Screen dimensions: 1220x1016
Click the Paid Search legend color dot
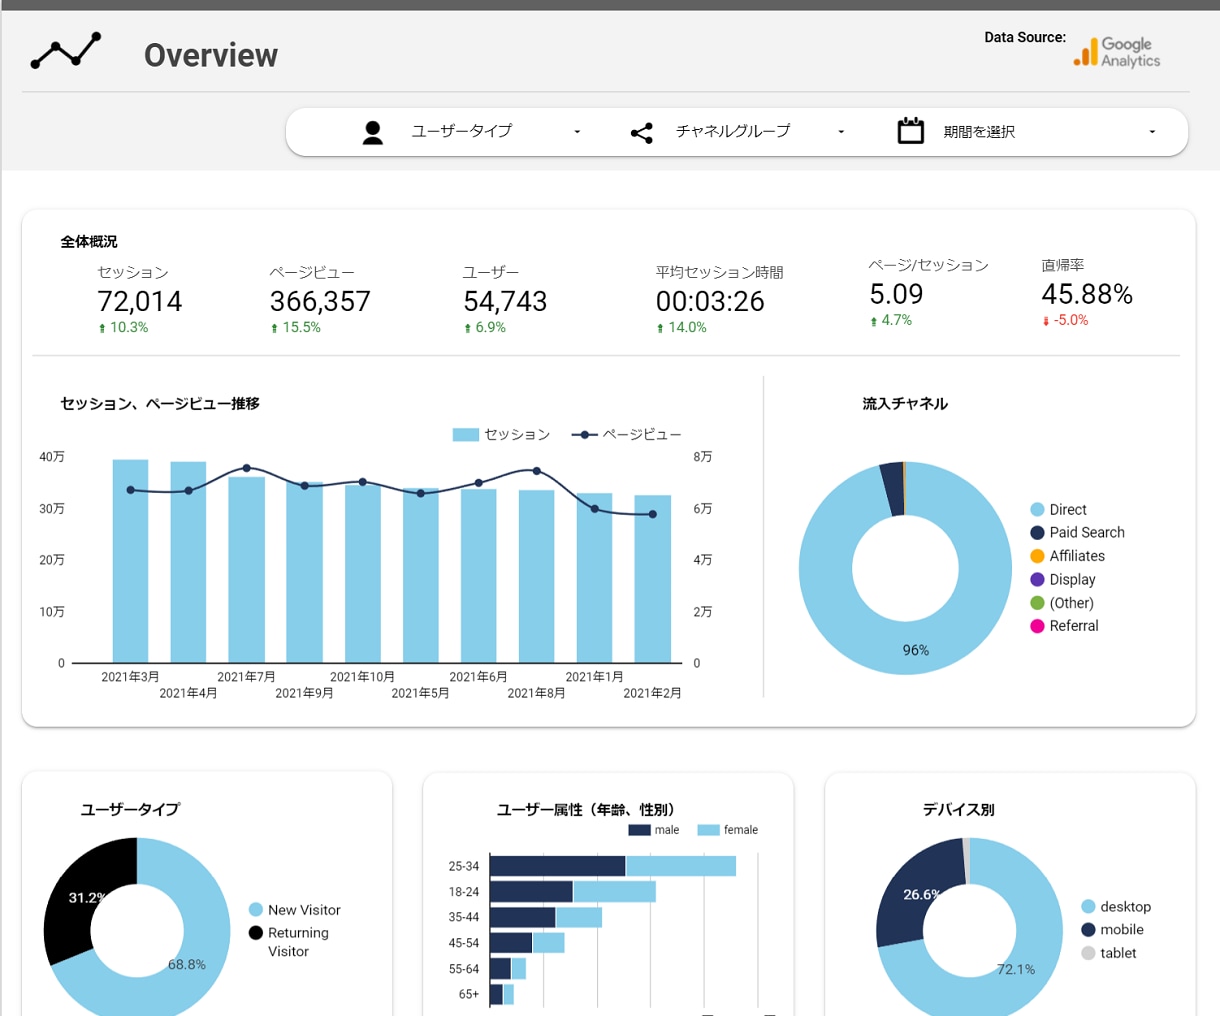(1037, 532)
